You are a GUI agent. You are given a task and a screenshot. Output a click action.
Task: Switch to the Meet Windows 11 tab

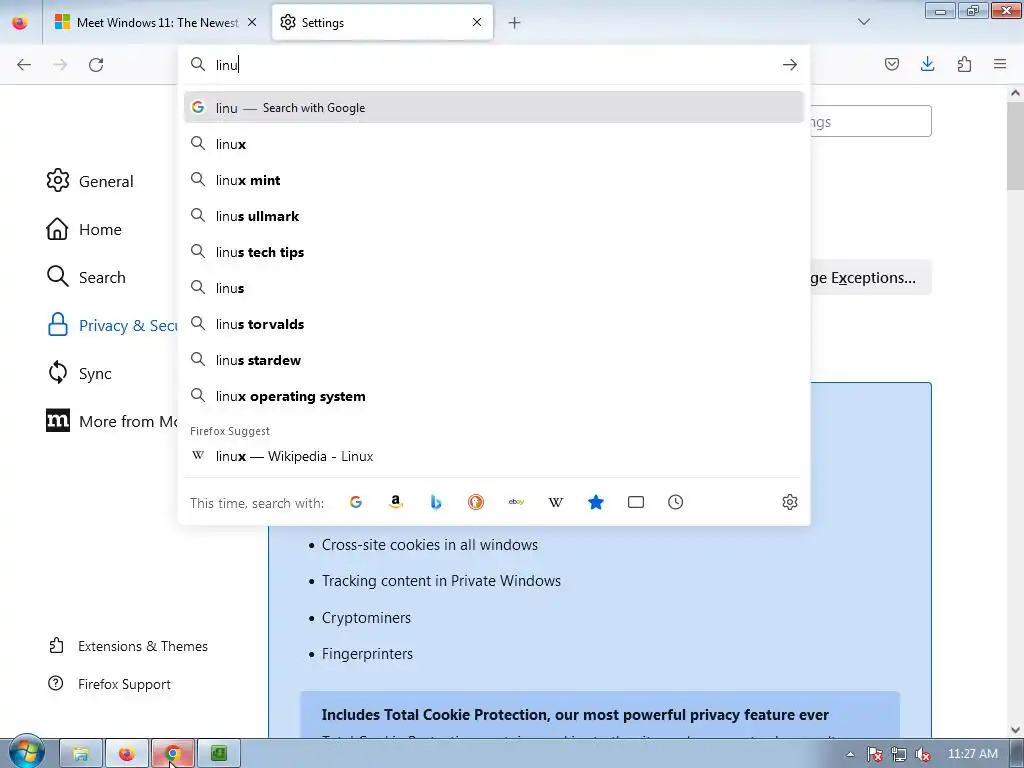[157, 22]
